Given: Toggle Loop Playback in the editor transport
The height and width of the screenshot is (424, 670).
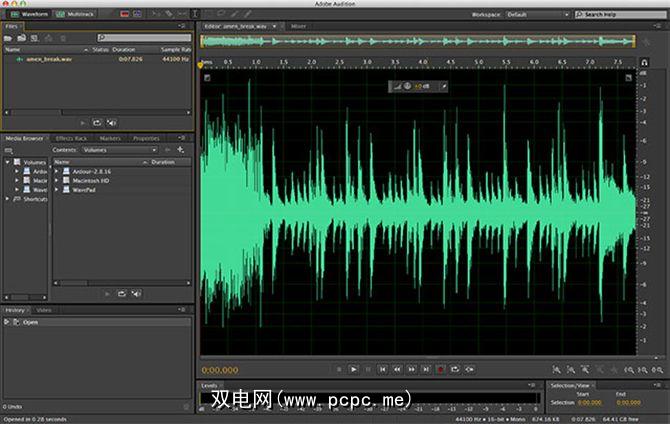Looking at the screenshot, I should click(454, 369).
